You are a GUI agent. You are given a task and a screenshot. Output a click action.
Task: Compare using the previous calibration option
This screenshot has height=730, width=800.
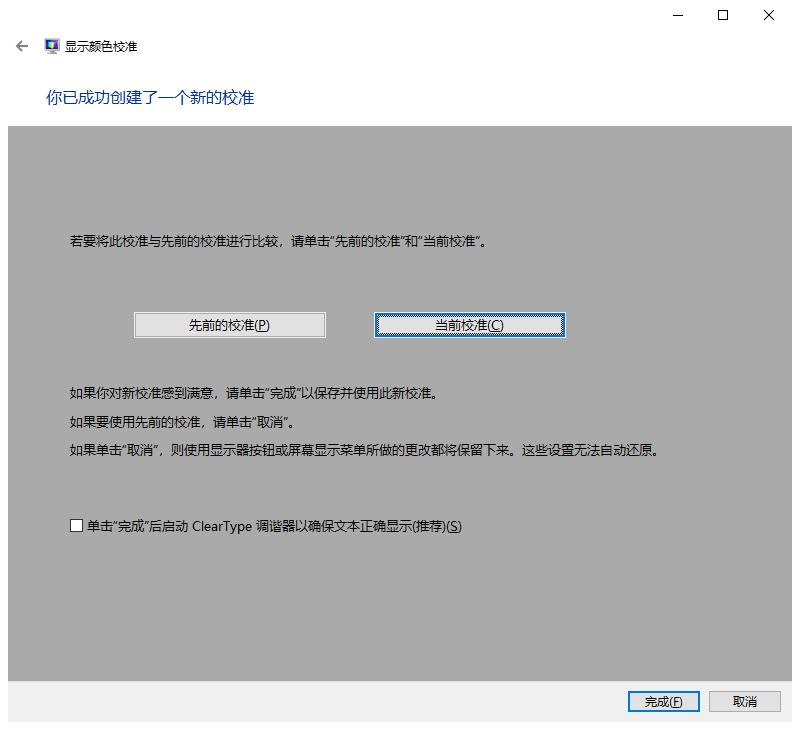(229, 324)
